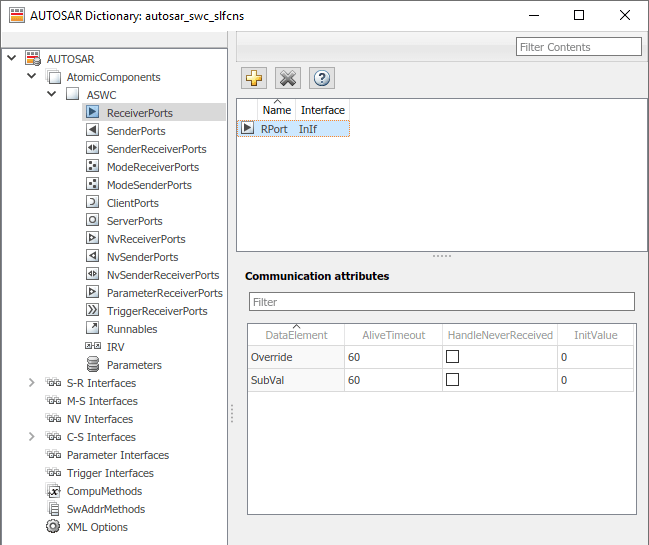Click the InitValue column header
Screen dimensions: 649x545
(x=595, y=335)
